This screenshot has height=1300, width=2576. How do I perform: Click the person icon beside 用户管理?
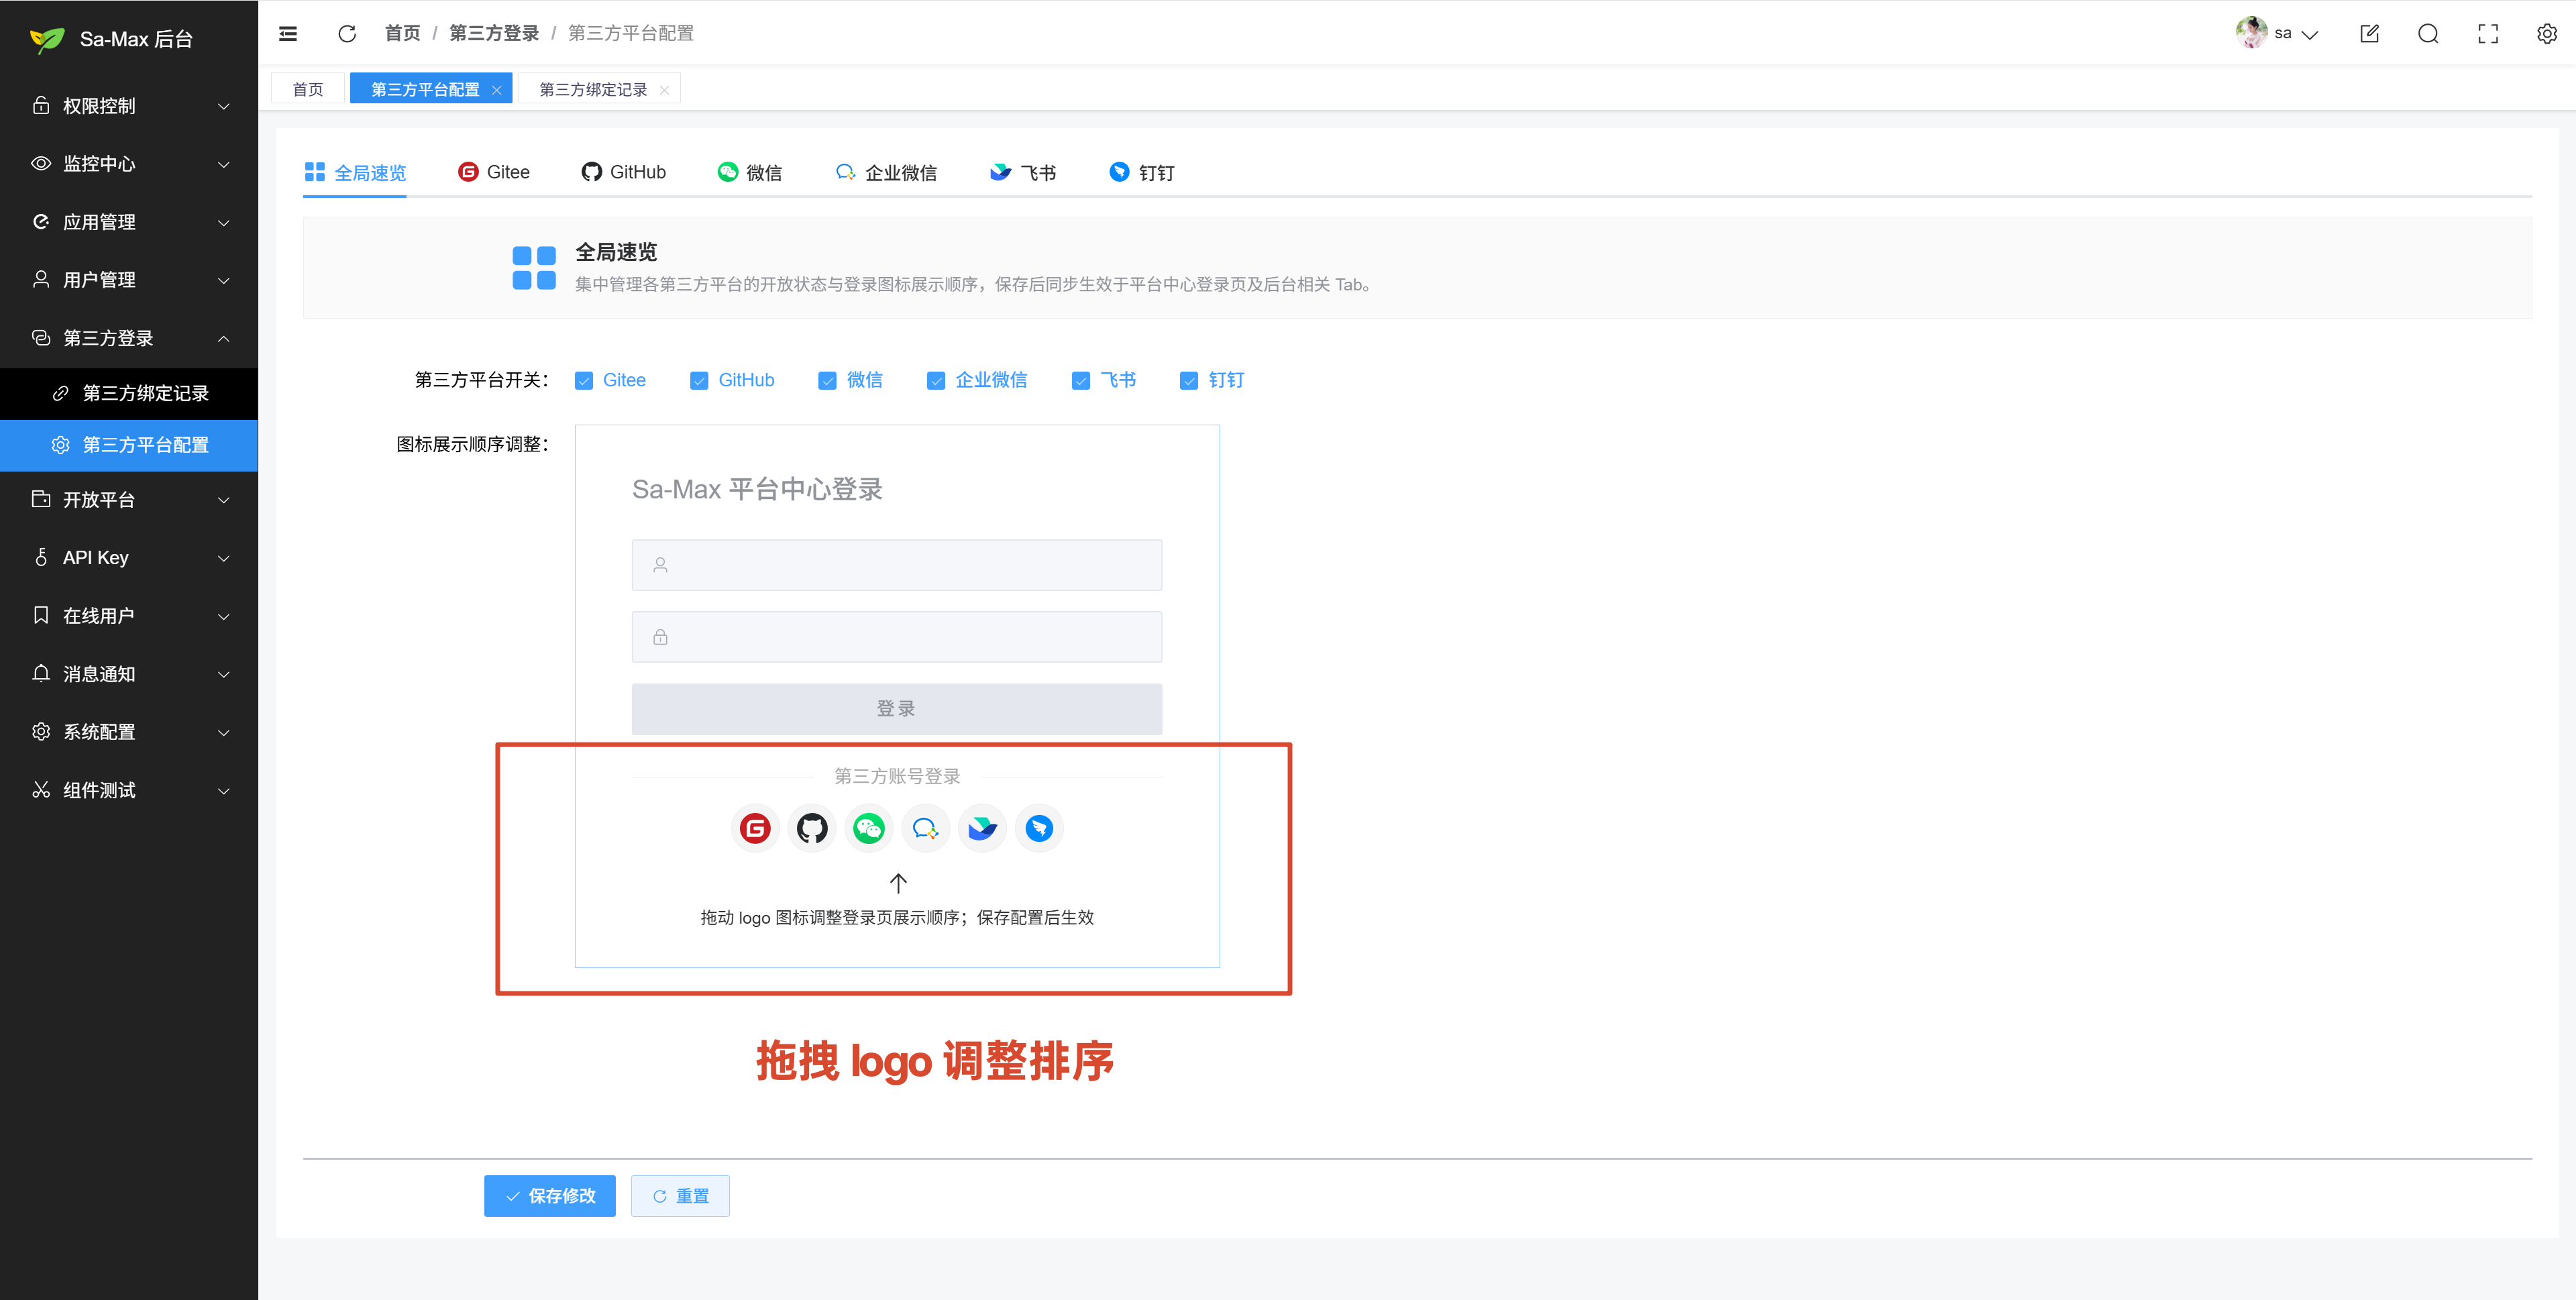coord(41,279)
